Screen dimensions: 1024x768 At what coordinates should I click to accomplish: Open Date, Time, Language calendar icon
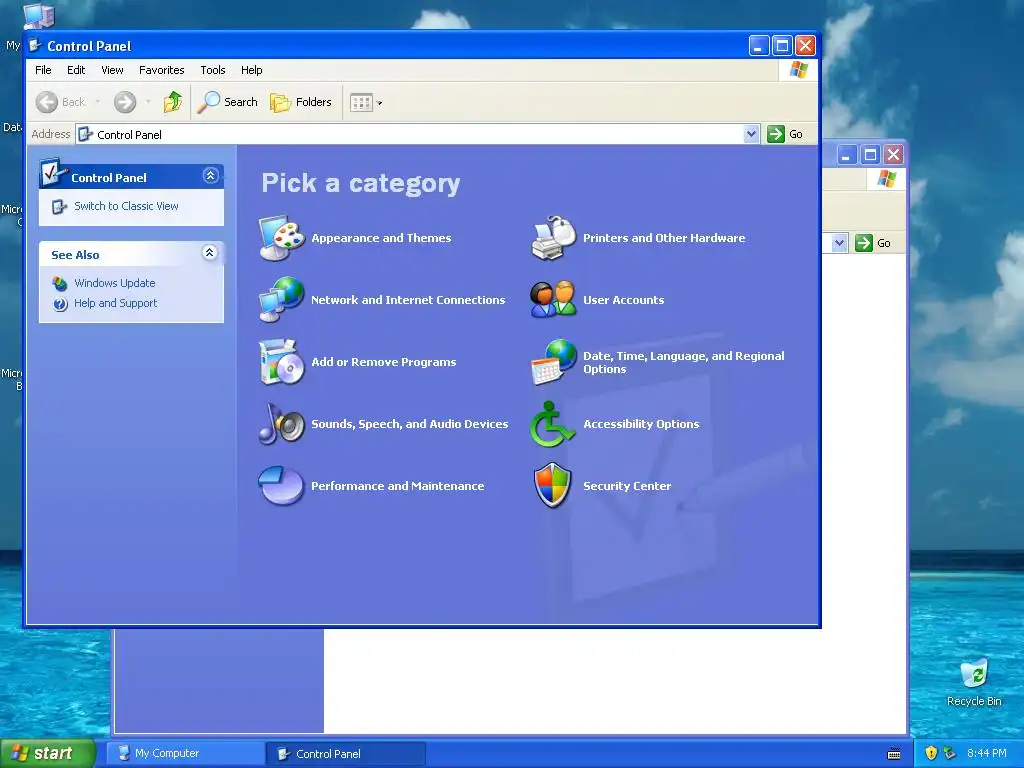coord(554,361)
